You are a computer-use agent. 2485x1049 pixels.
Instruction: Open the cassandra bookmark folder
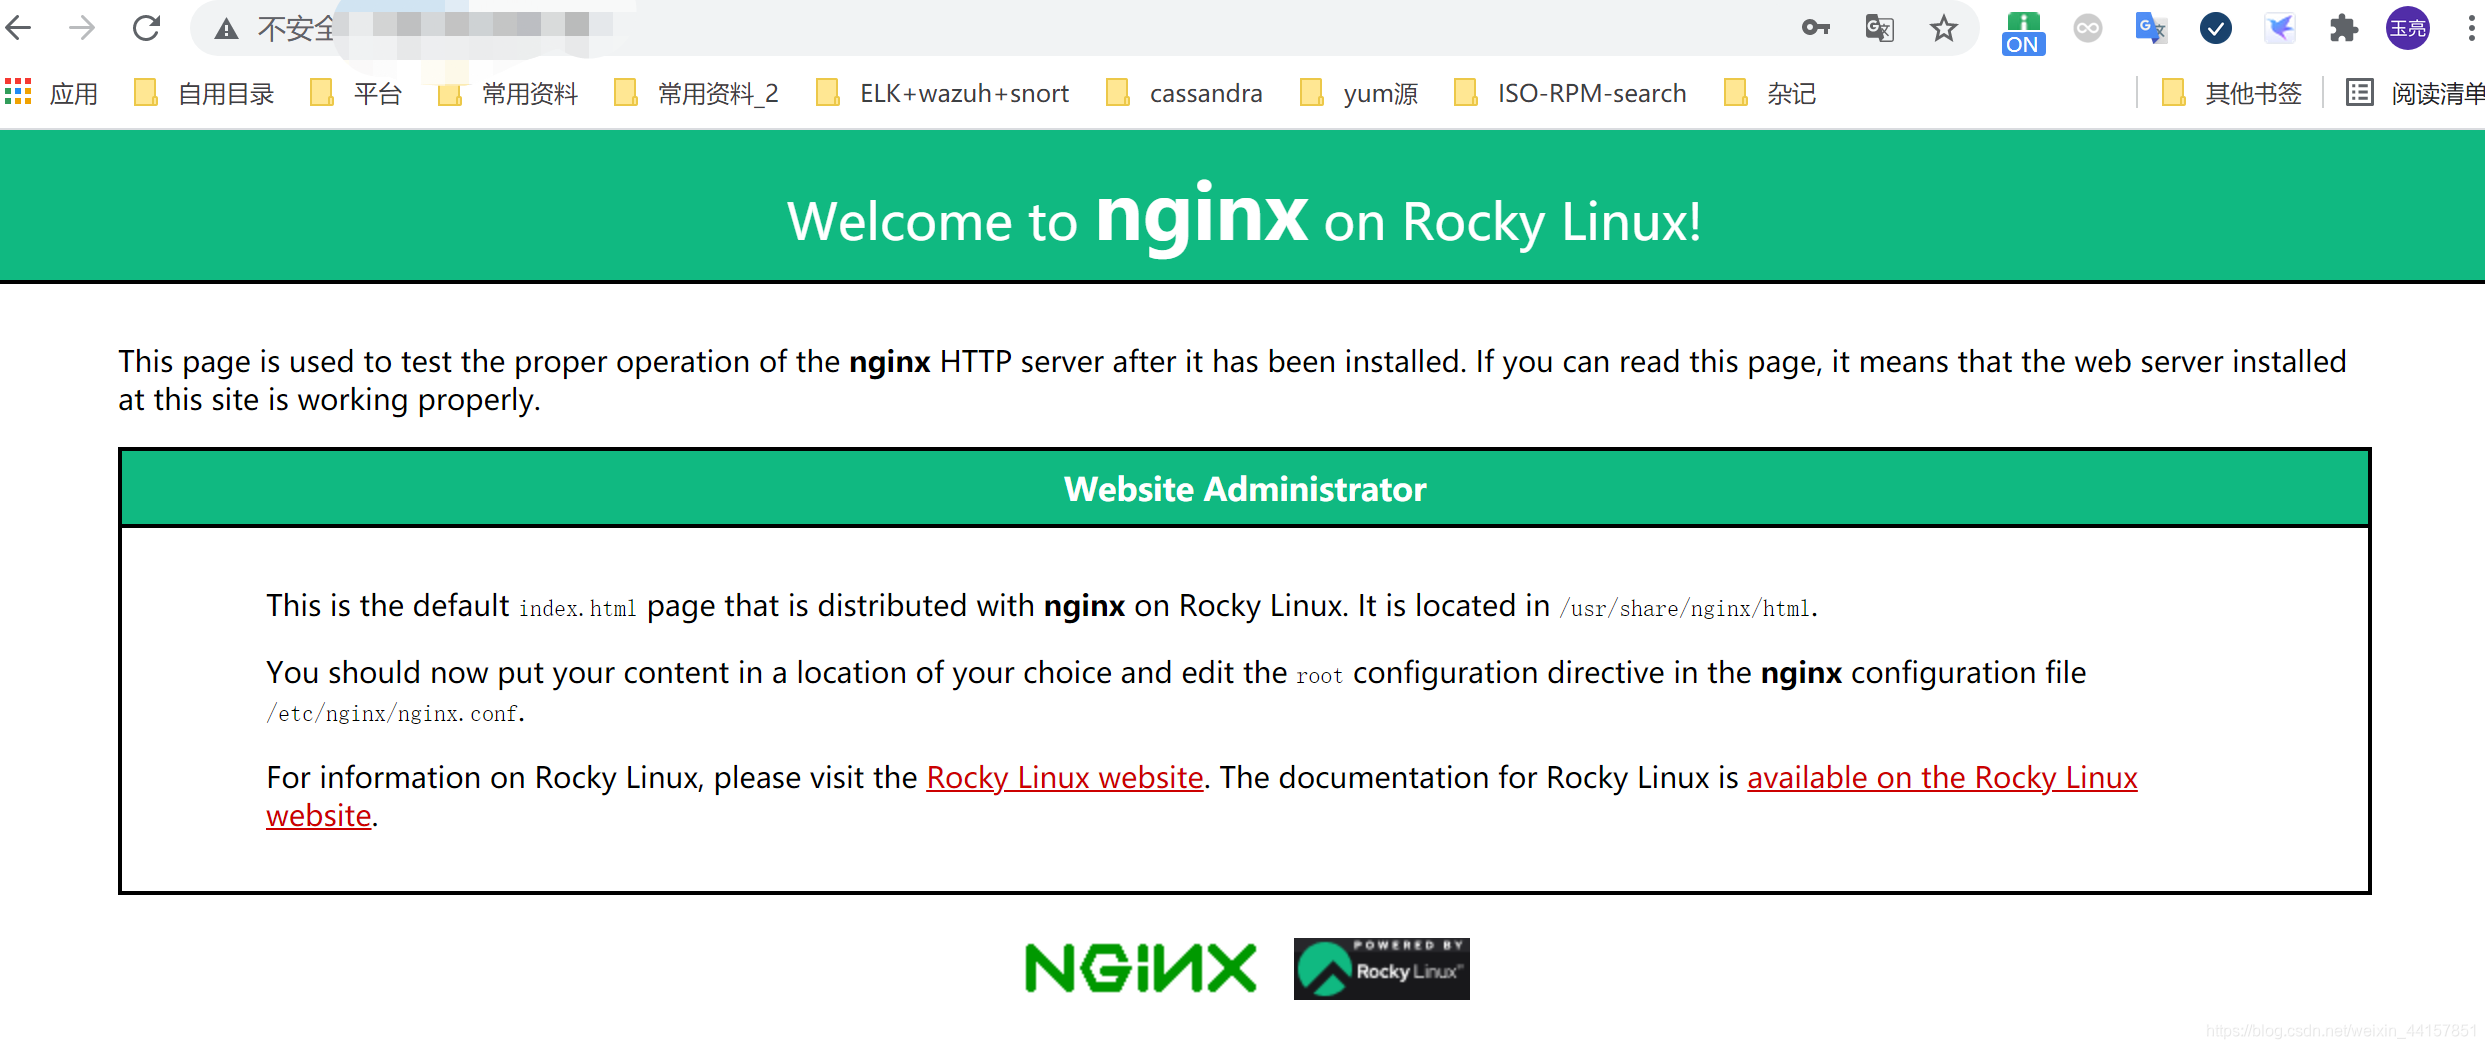[1184, 93]
